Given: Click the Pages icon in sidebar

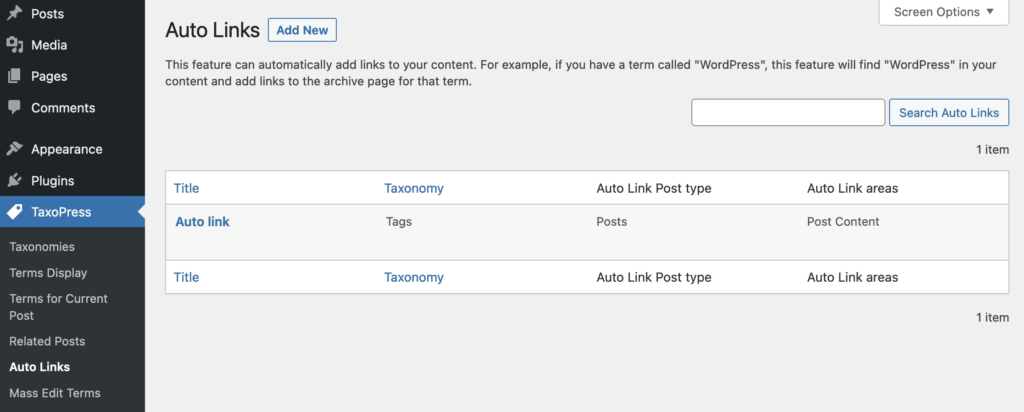Looking at the screenshot, I should (x=14, y=76).
